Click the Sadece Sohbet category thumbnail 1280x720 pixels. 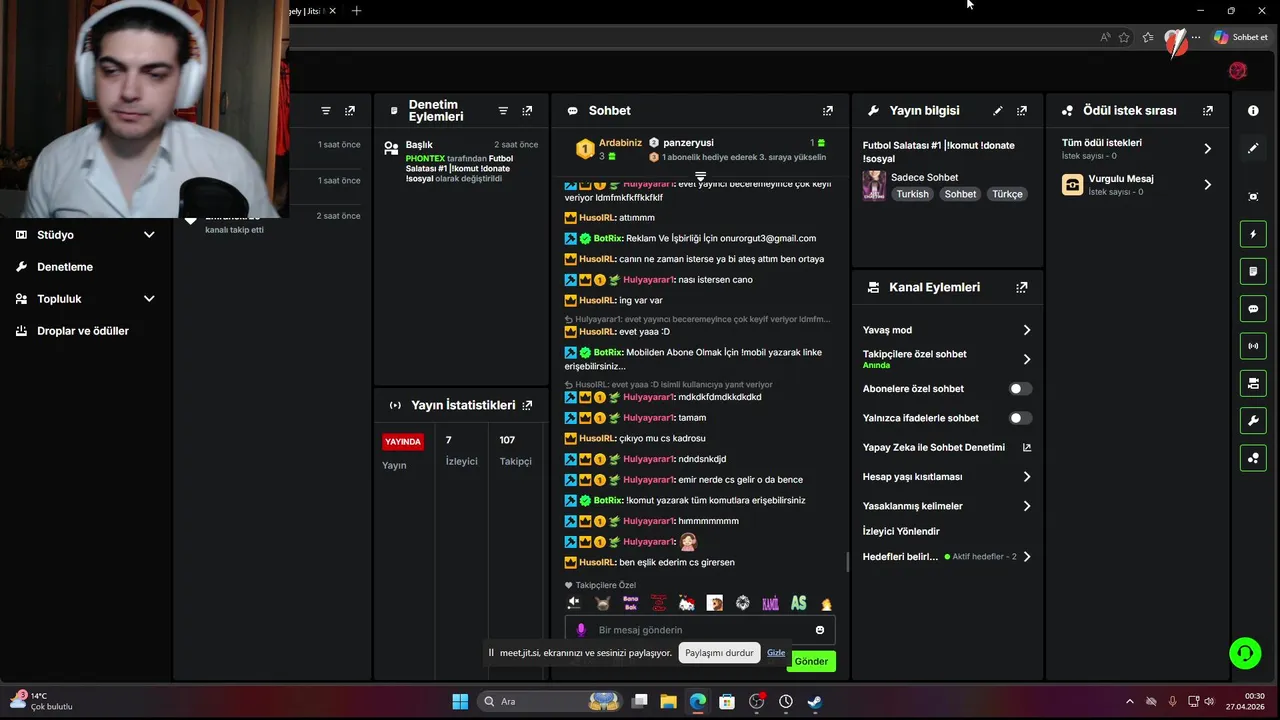(874, 186)
